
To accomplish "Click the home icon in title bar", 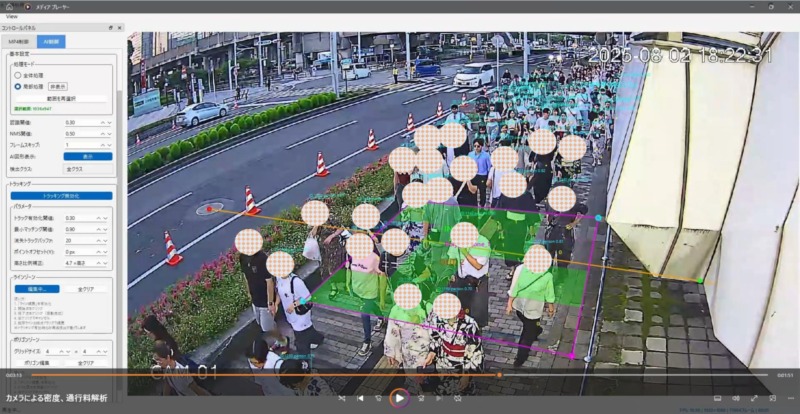I will pyautogui.click(x=7, y=6).
